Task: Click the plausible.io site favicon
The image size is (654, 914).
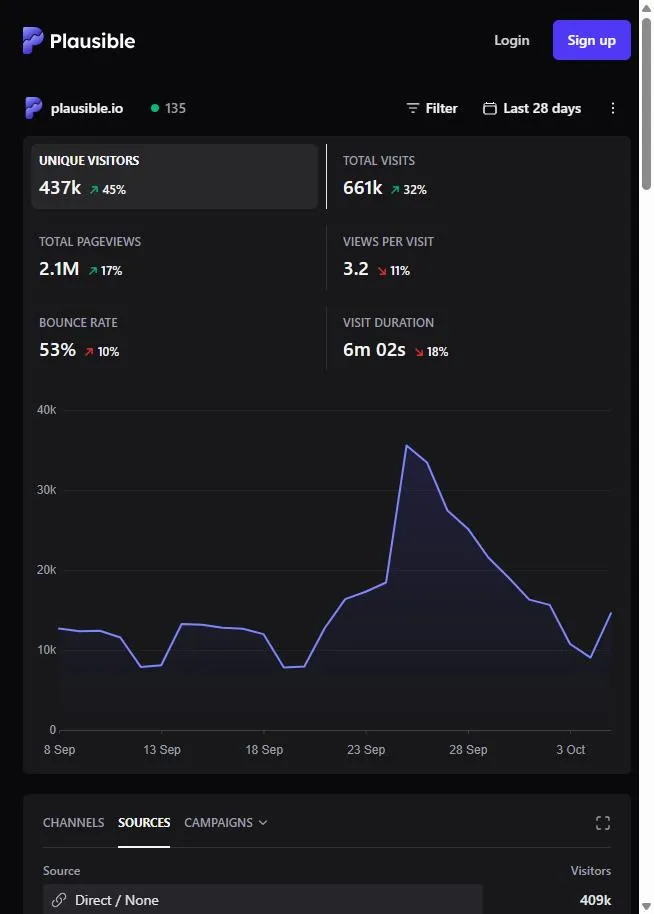Action: pyautogui.click(x=33, y=108)
